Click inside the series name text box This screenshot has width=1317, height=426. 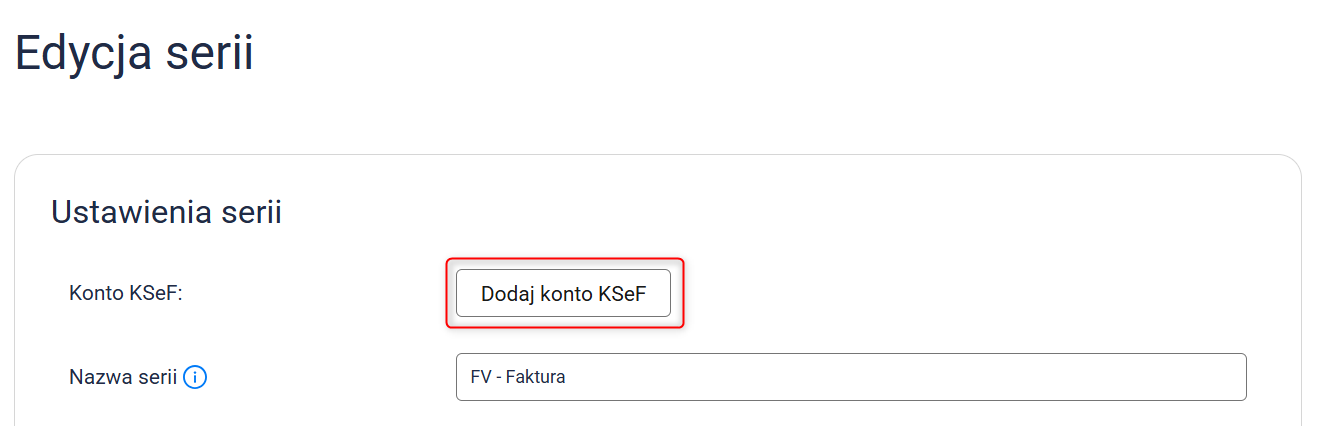click(850, 377)
